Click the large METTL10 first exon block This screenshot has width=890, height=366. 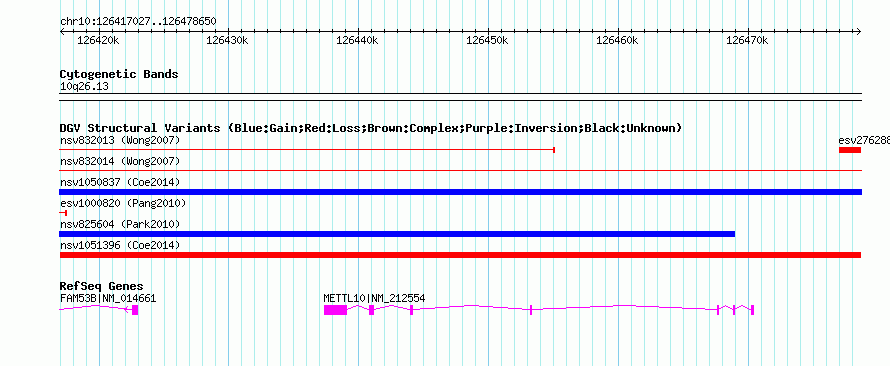pos(335,310)
